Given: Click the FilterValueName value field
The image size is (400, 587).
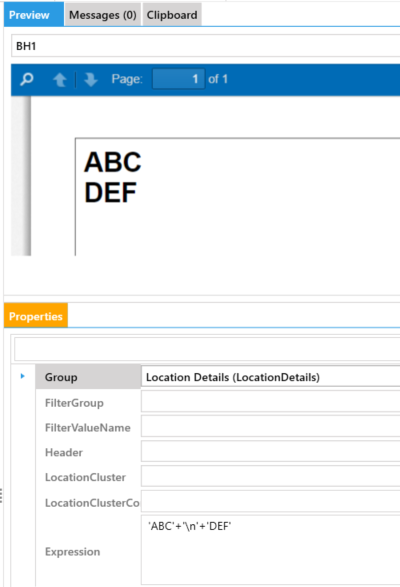Looking at the screenshot, I should click(270, 426).
